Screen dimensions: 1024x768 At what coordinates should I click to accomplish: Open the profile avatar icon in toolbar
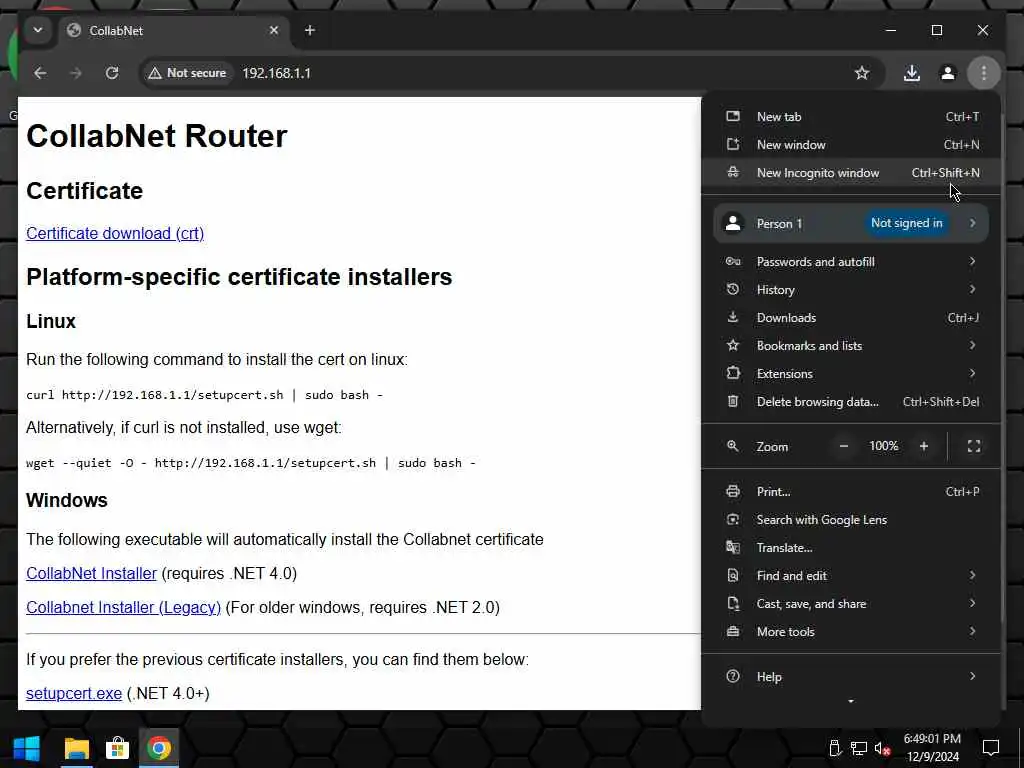948,73
